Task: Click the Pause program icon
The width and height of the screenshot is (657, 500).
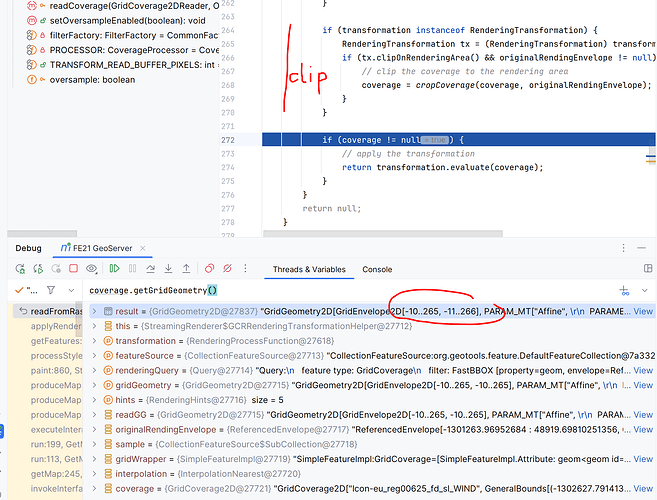Action: tap(132, 268)
